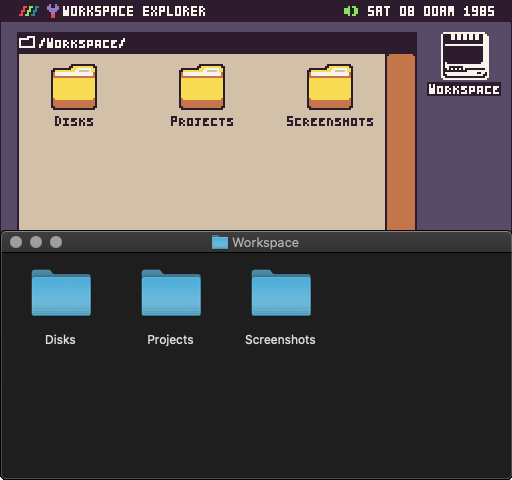The height and width of the screenshot is (480, 512).
Task: Click the green speaker volume icon
Action: coord(351,11)
